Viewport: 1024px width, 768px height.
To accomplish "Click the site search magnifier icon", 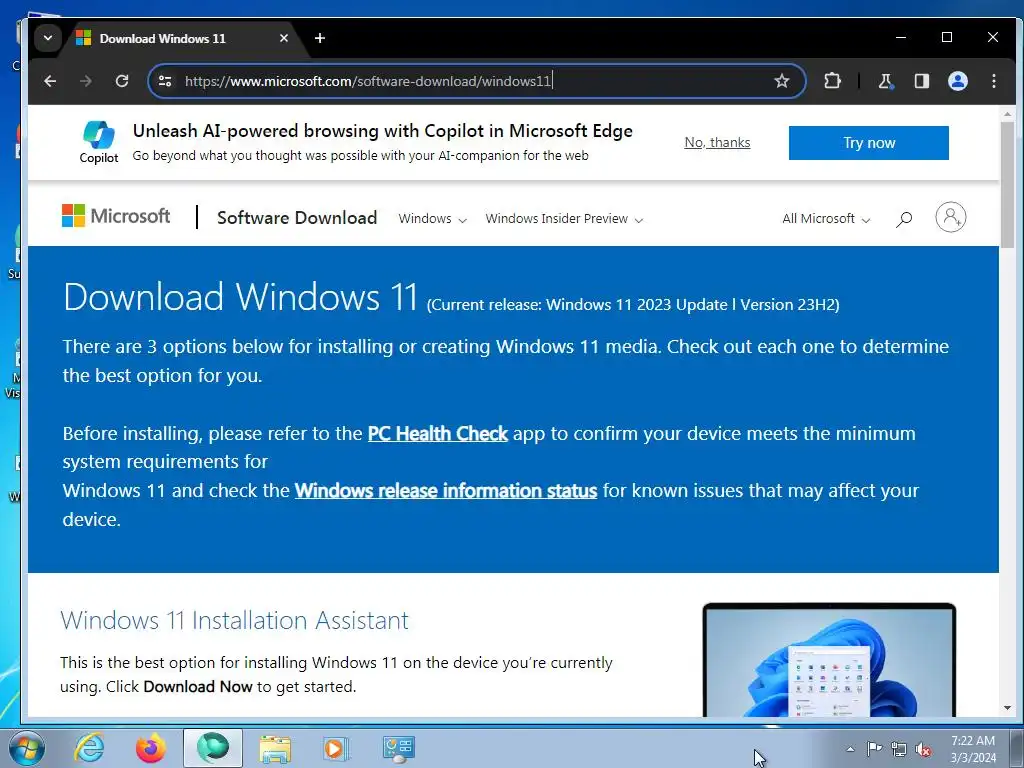I will click(904, 219).
